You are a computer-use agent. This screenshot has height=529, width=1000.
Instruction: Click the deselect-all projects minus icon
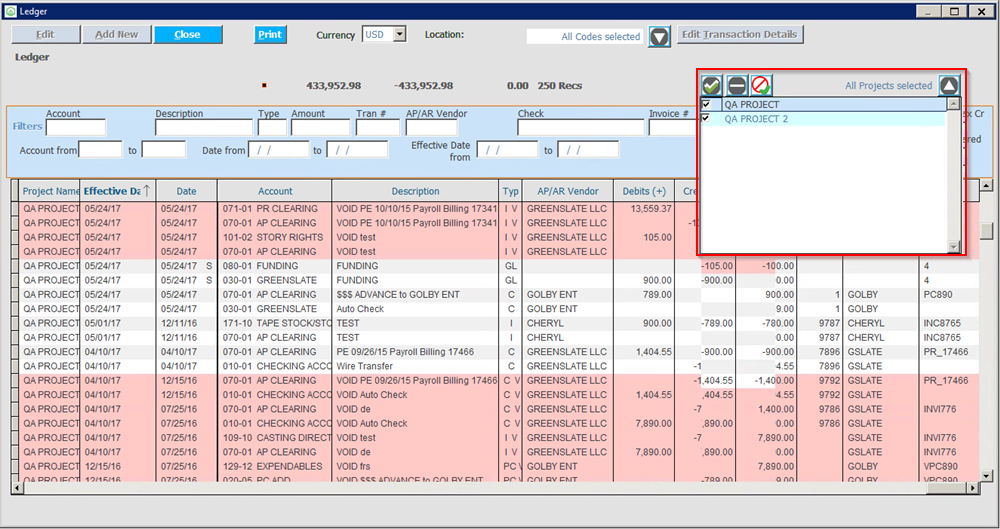point(737,85)
